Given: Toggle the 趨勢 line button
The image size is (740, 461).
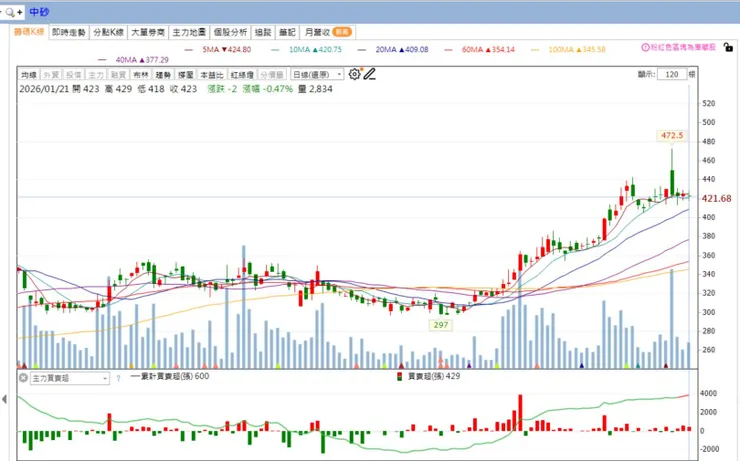Looking at the screenshot, I should point(163,75).
